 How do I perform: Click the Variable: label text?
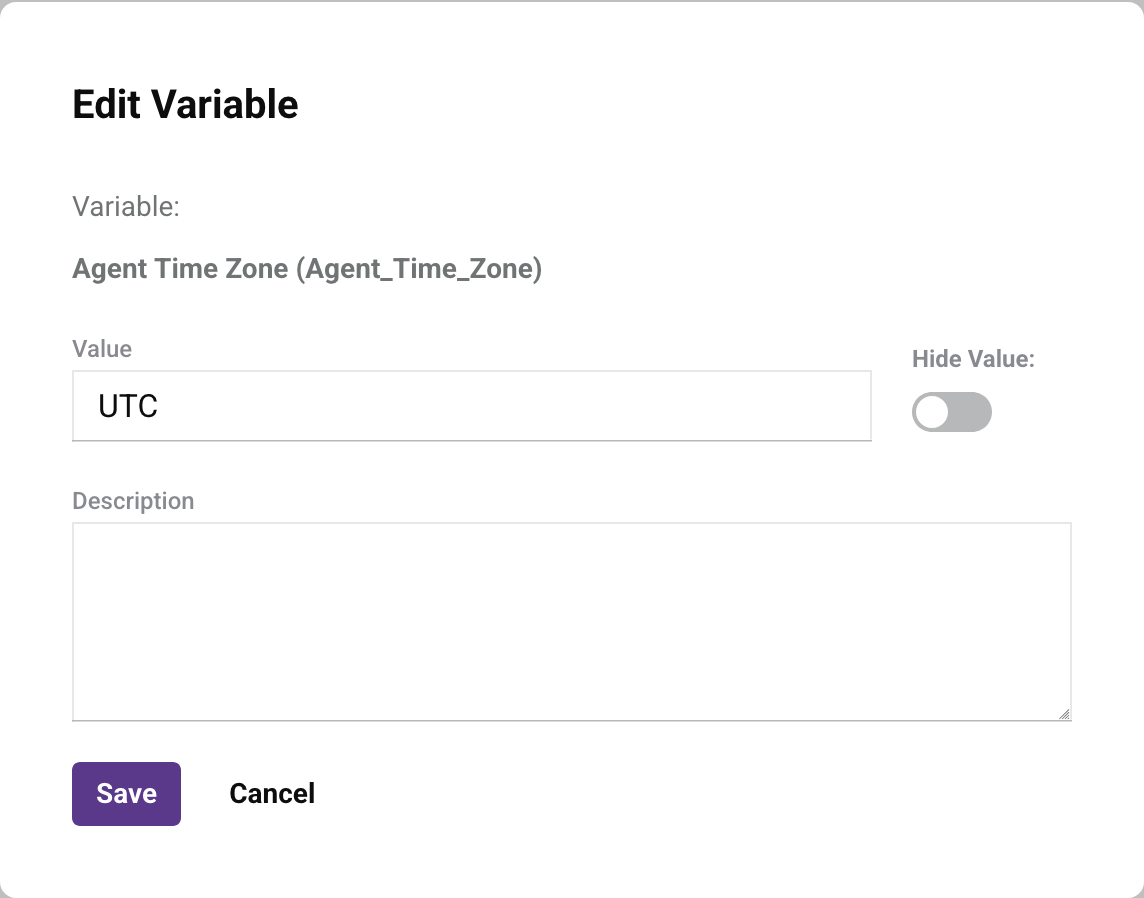(x=126, y=206)
